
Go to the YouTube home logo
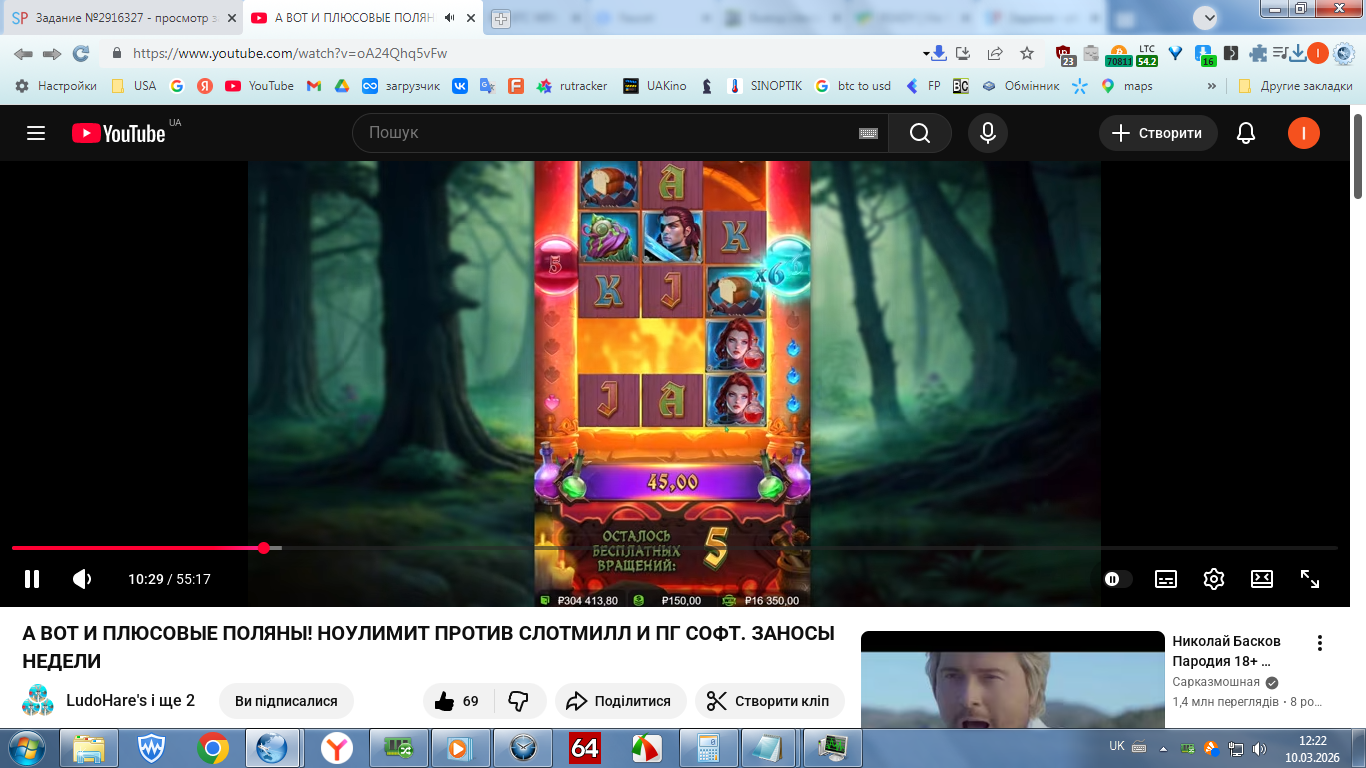click(118, 133)
